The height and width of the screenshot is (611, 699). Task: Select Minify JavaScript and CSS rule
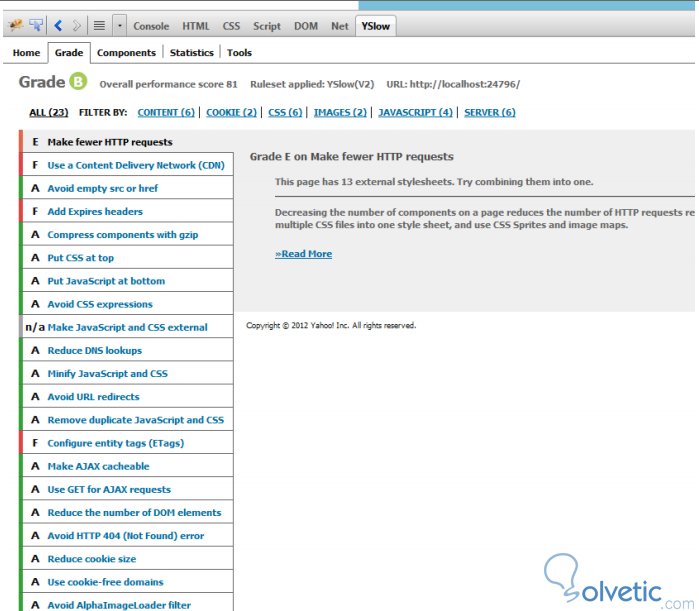click(x=127, y=373)
